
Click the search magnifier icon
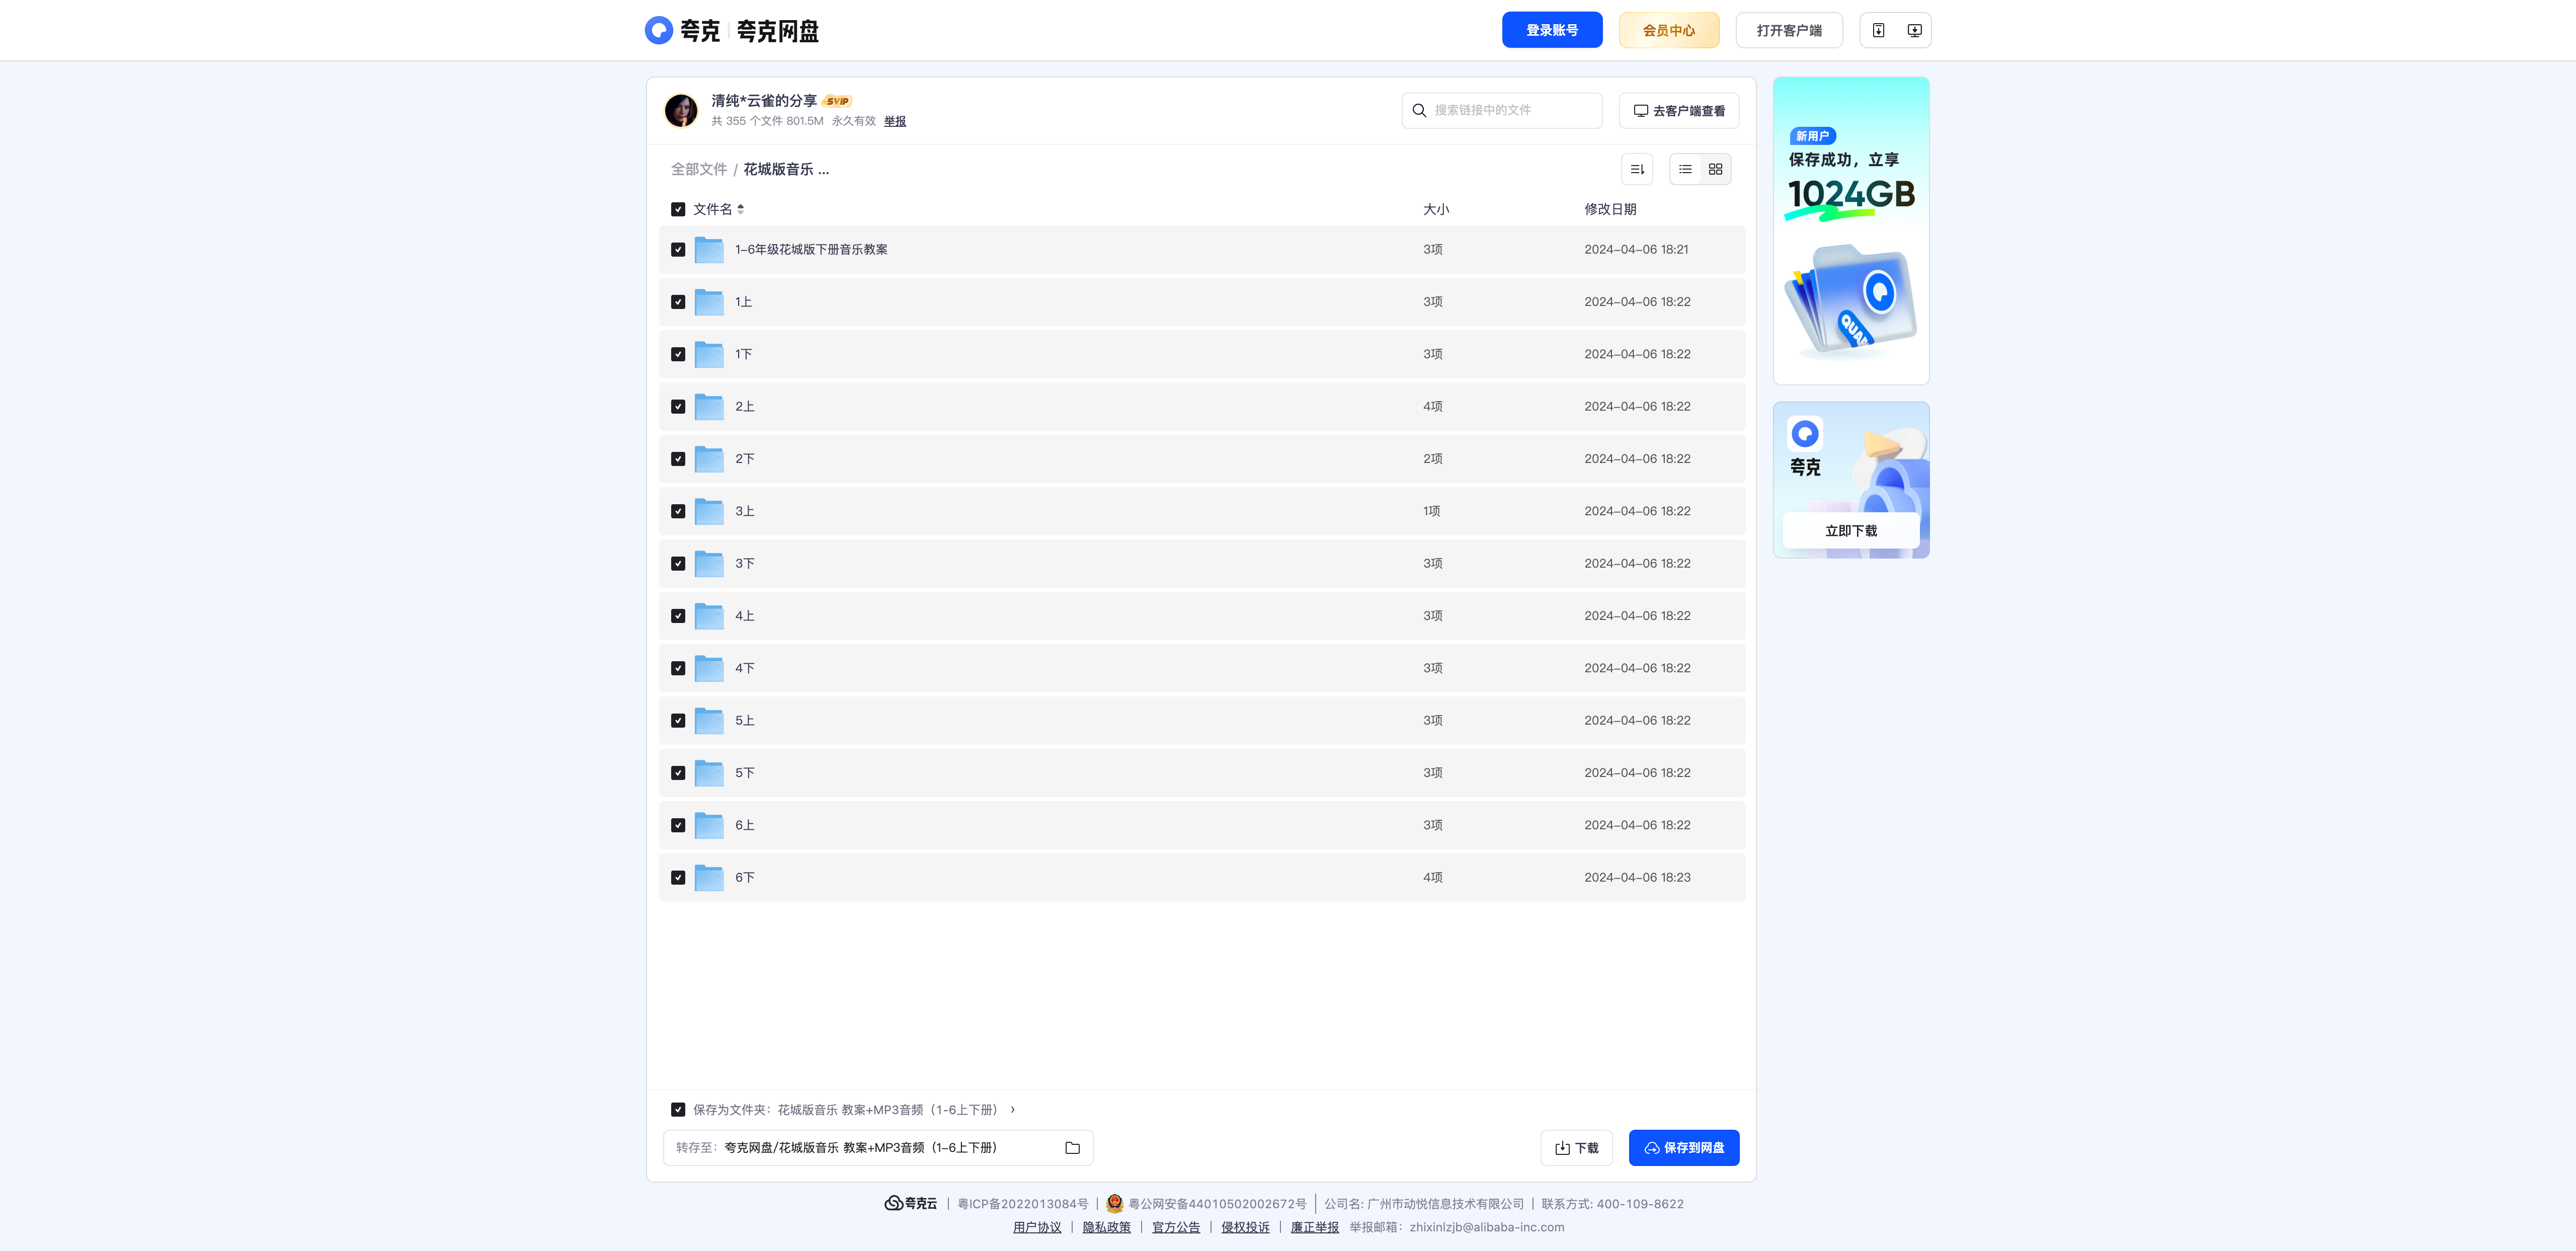click(x=1419, y=110)
